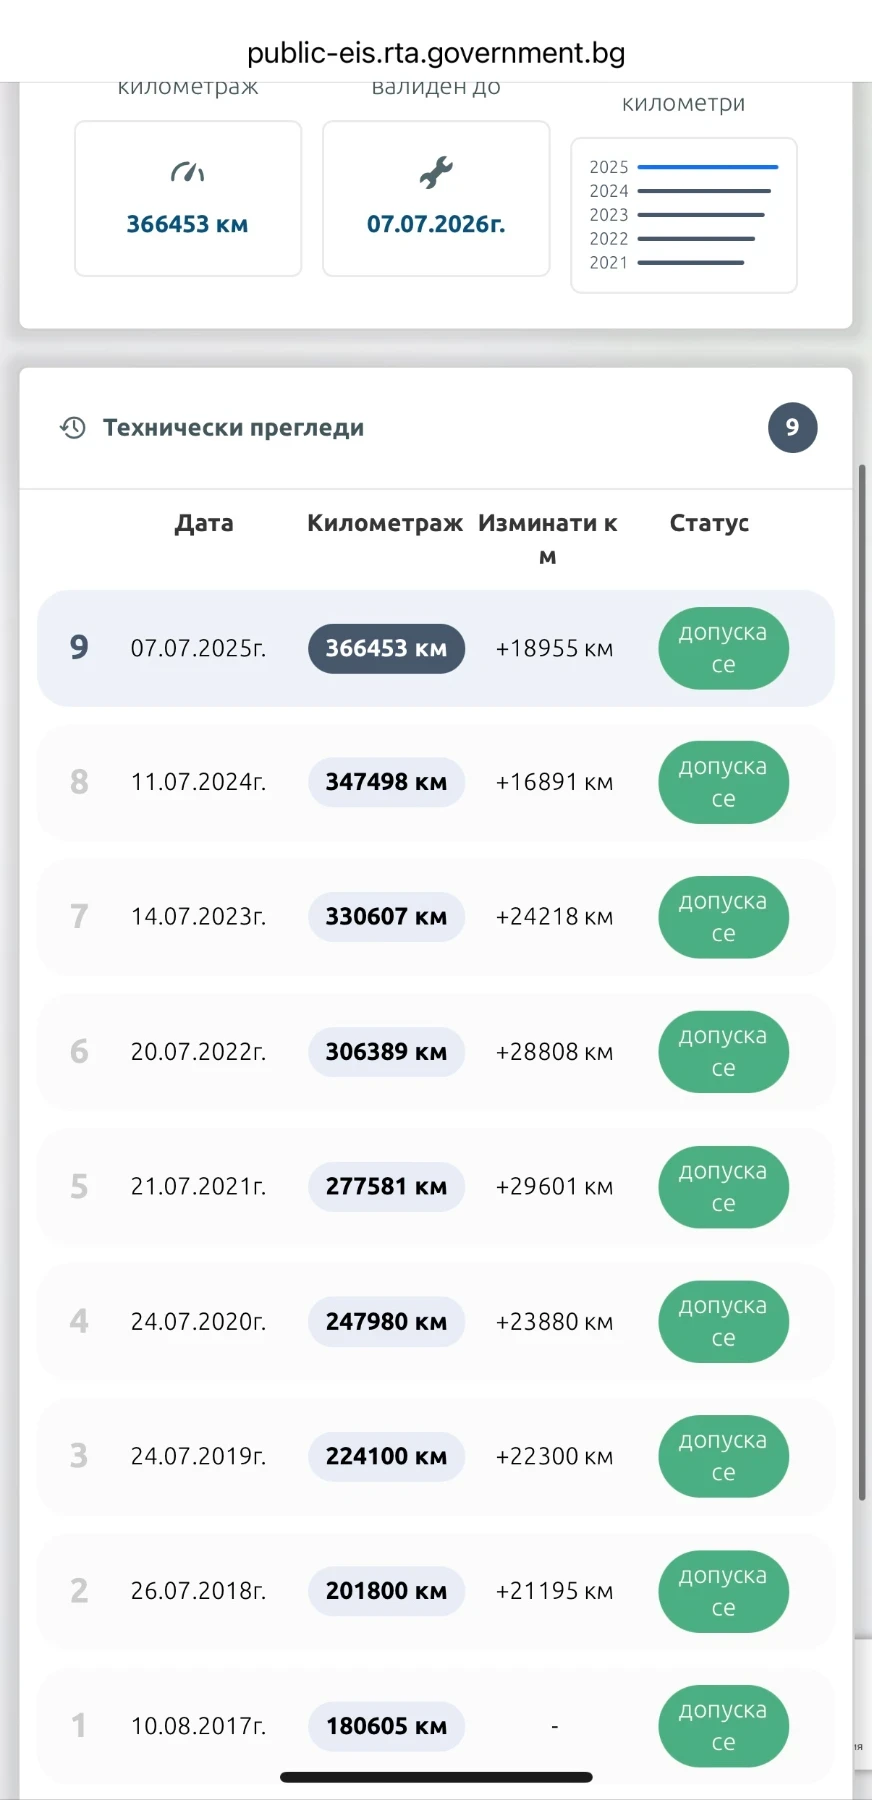Screen dimensions: 872x1800
Task: Select the 2025 bar in chart
Action: [707, 167]
